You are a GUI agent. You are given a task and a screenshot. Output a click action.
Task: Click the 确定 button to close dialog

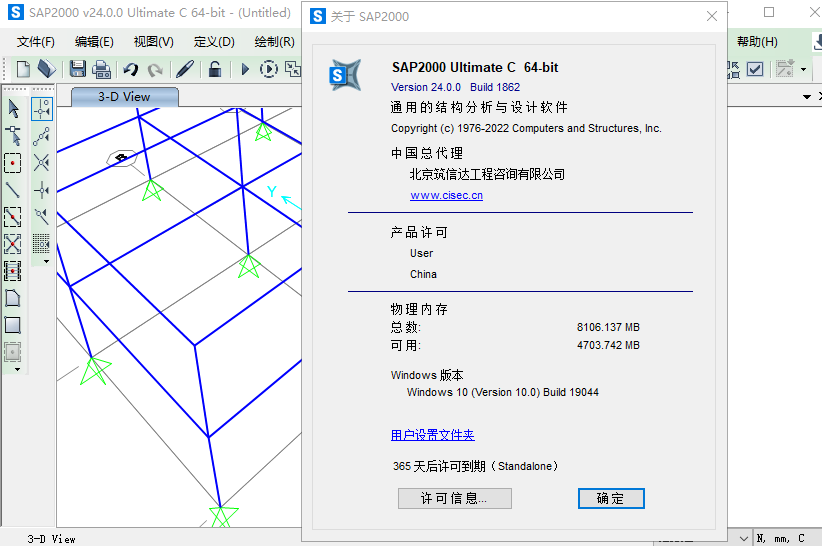pyautogui.click(x=611, y=498)
